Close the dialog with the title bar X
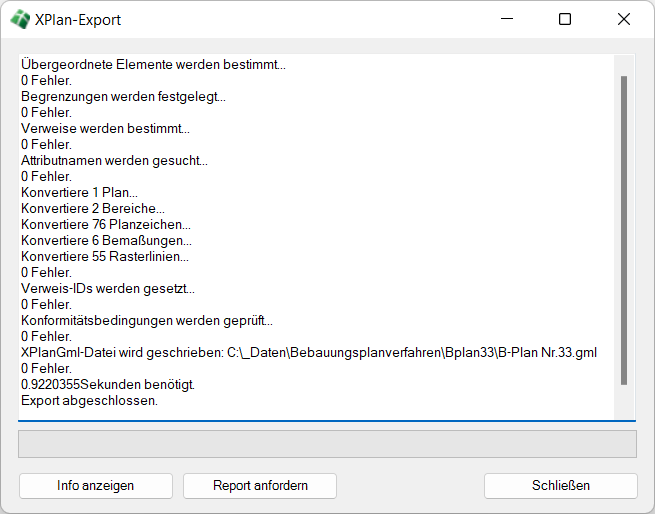The image size is (655, 514). point(624,19)
